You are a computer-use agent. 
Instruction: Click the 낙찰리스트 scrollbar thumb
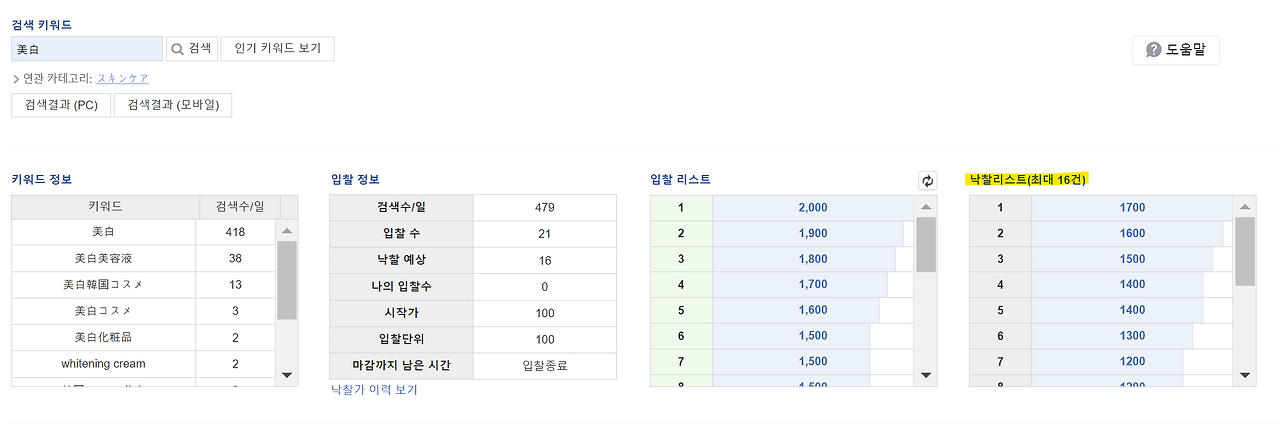tap(1245, 252)
